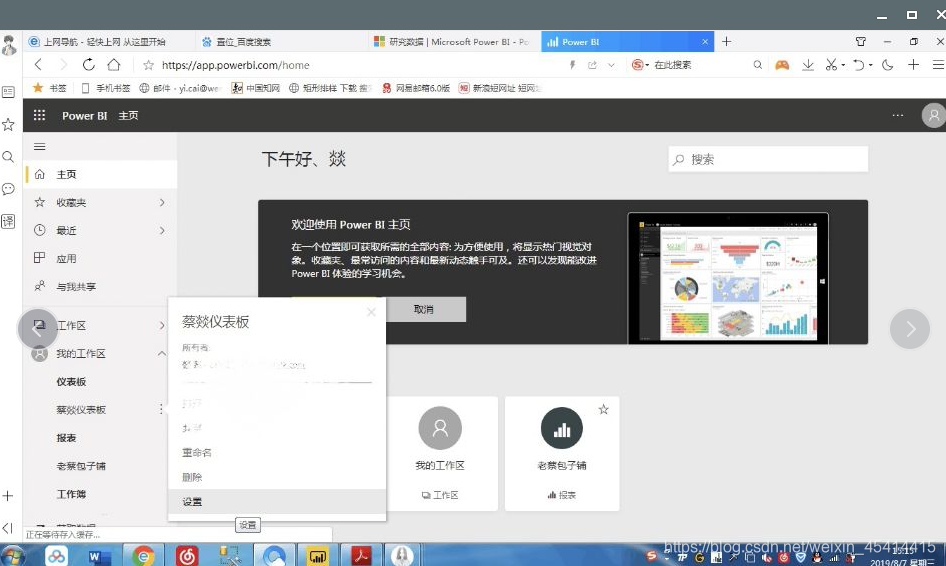Click the browser search magnifier icon

click(x=757, y=65)
